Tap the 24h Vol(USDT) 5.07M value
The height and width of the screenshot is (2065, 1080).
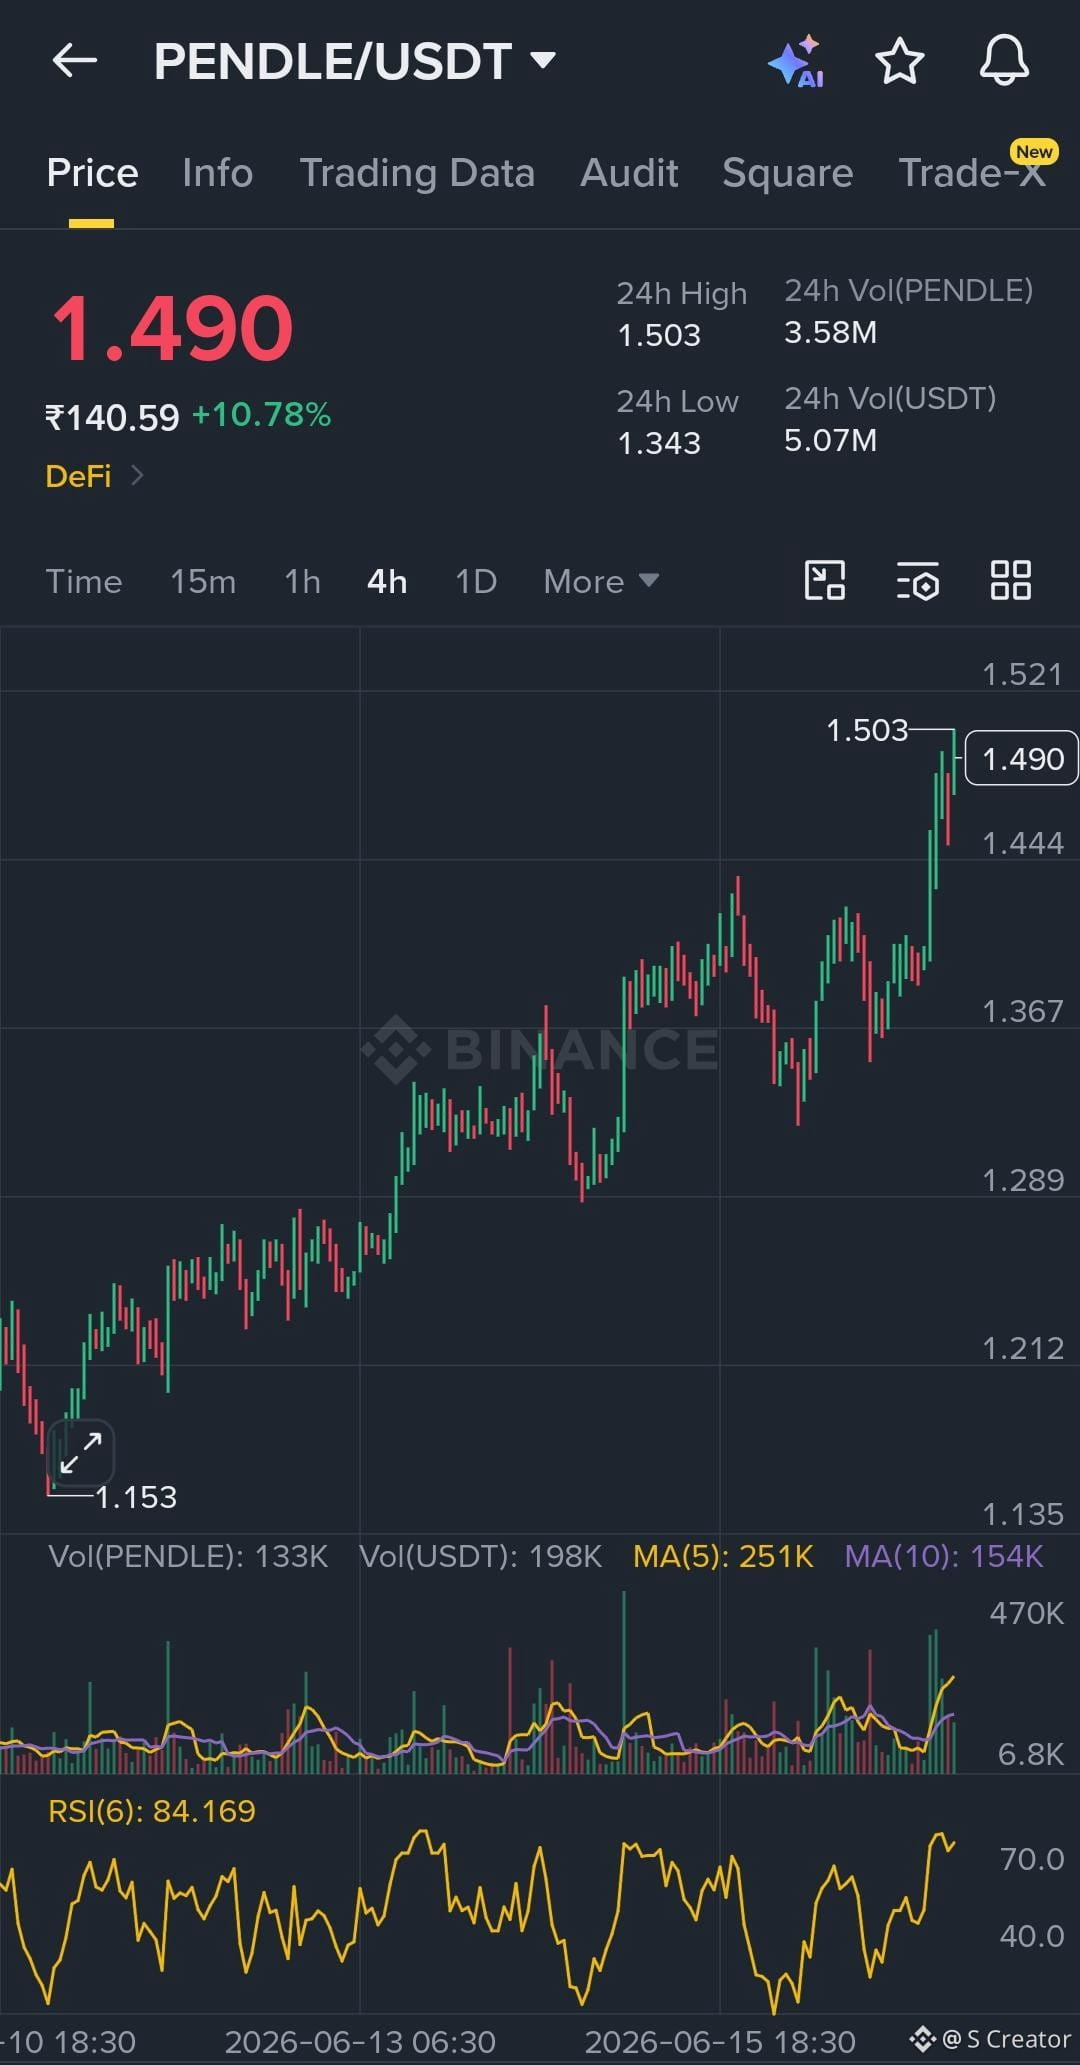pyautogui.click(x=830, y=440)
